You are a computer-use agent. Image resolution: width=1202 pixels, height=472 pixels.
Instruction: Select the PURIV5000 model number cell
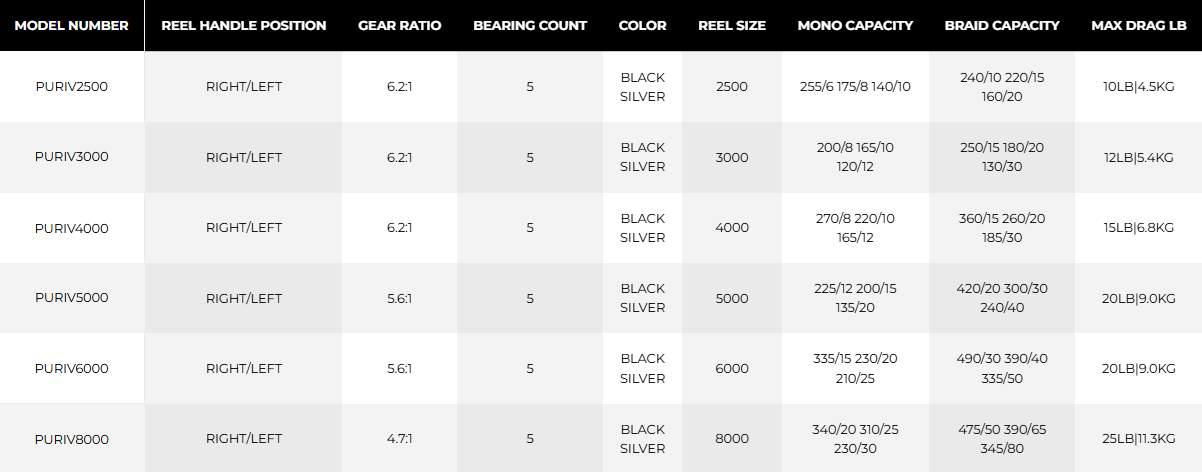tap(71, 298)
